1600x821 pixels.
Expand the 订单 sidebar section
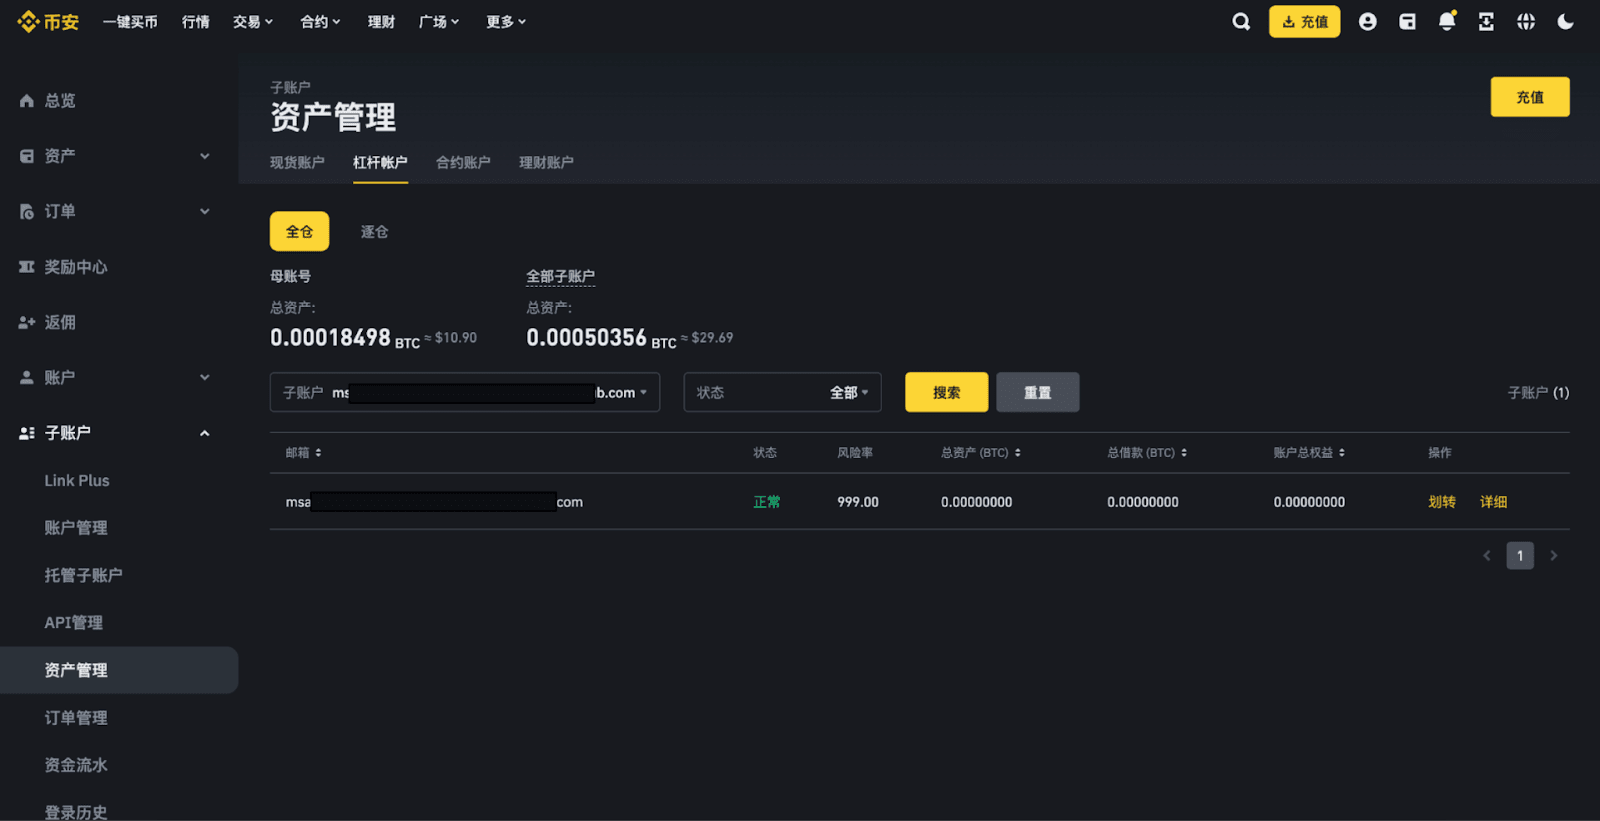(x=204, y=212)
